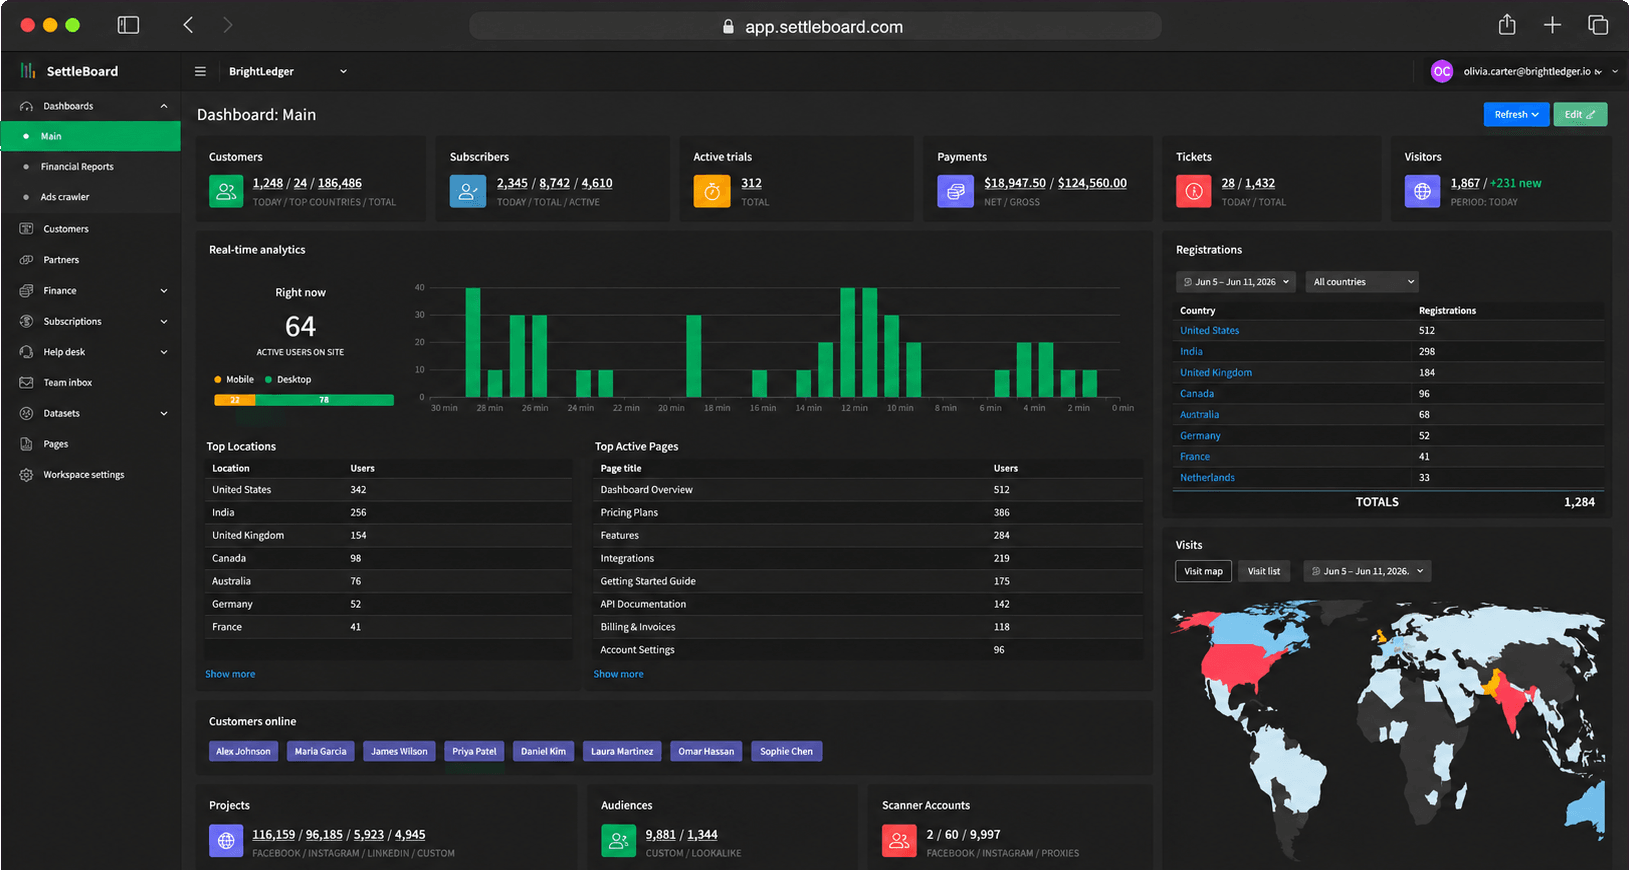Viewport: 1629px width, 870px height.
Task: Switch to the Visit list view
Action: (x=1264, y=571)
